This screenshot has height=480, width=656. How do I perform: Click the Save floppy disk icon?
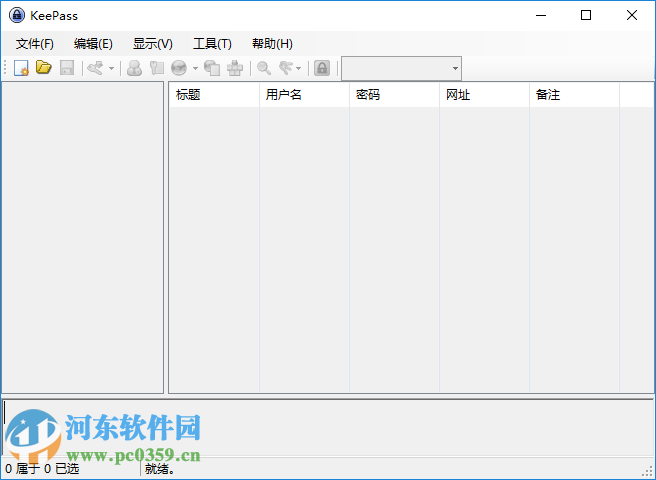tap(67, 68)
